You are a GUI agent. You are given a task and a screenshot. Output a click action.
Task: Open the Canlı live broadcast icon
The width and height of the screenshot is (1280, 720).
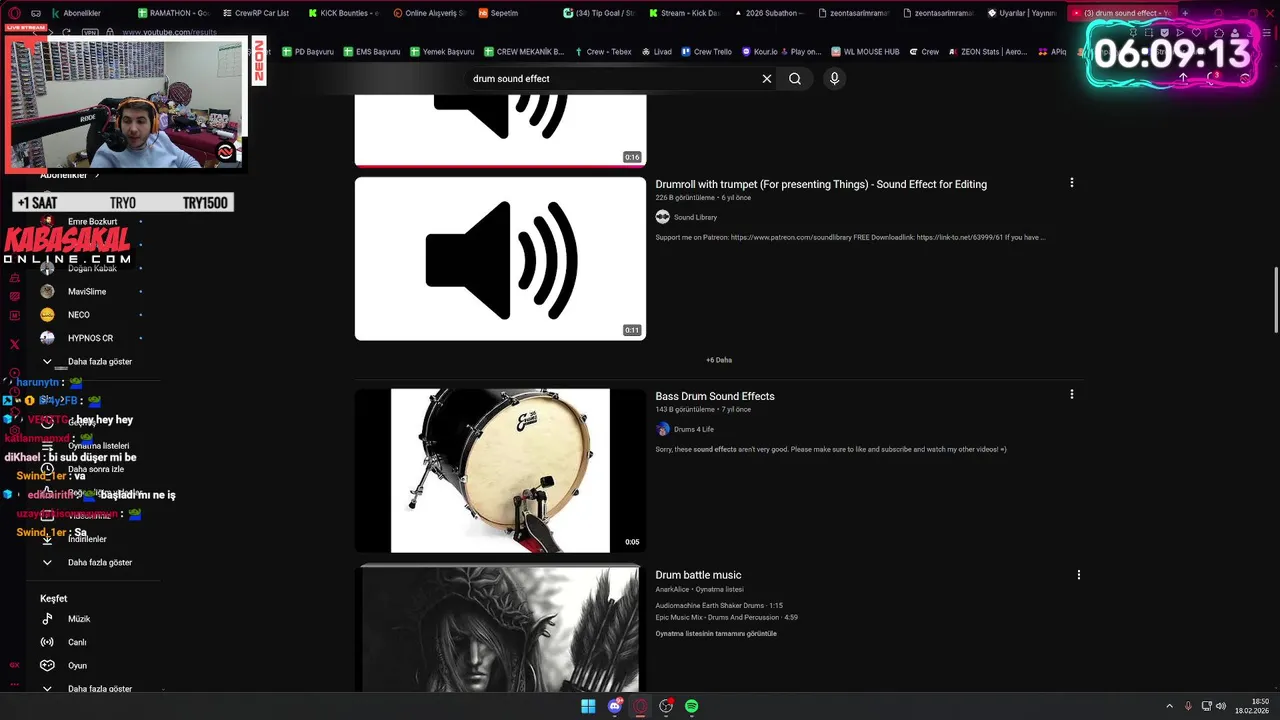pyautogui.click(x=47, y=642)
